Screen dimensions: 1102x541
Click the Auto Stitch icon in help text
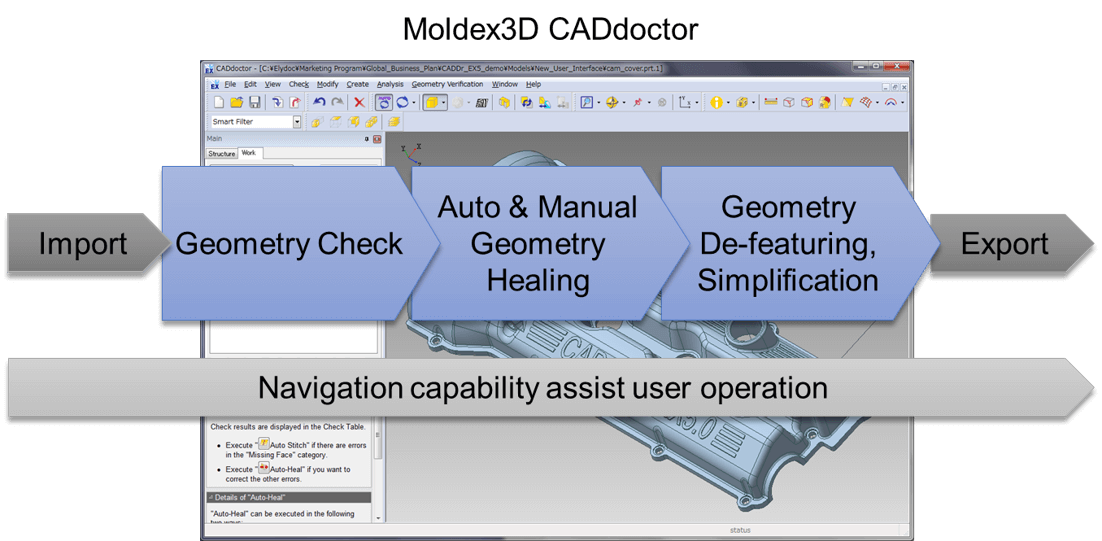264,444
